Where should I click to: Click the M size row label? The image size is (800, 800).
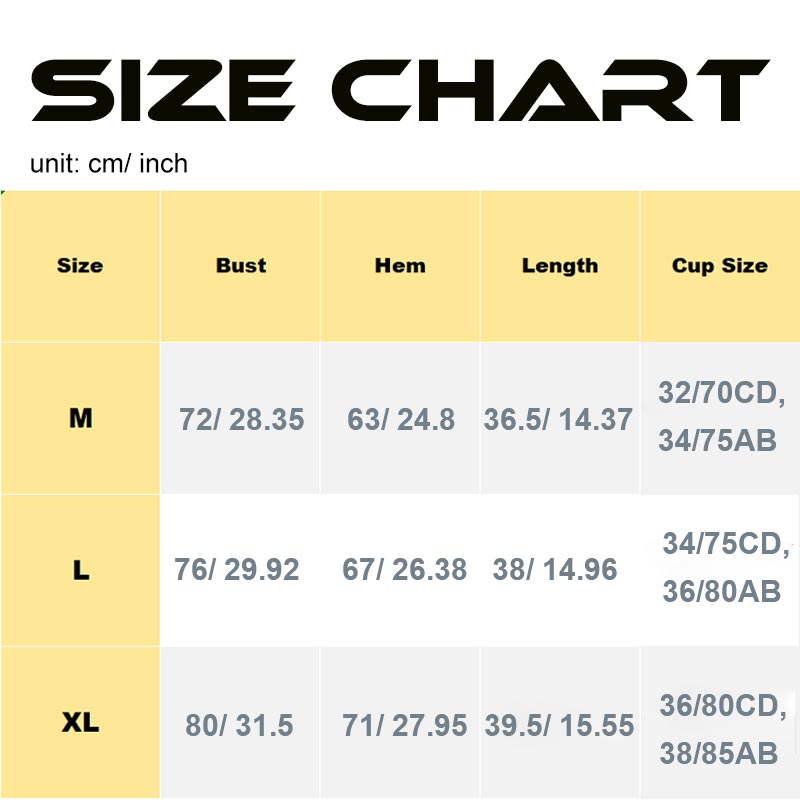pyautogui.click(x=80, y=418)
